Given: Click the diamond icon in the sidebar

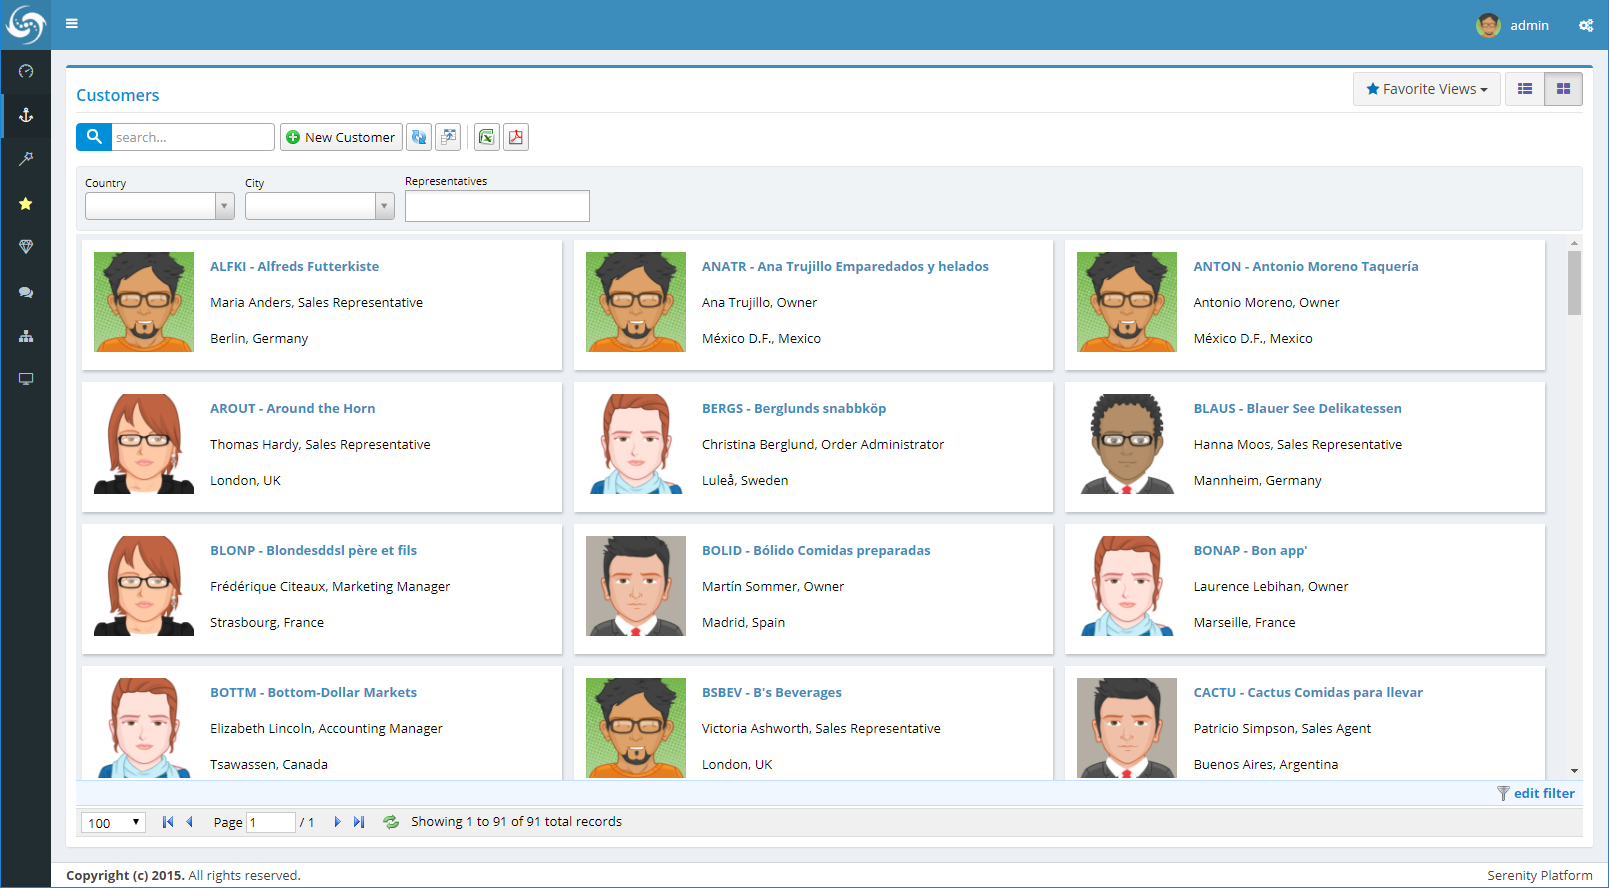Looking at the screenshot, I should (x=26, y=247).
